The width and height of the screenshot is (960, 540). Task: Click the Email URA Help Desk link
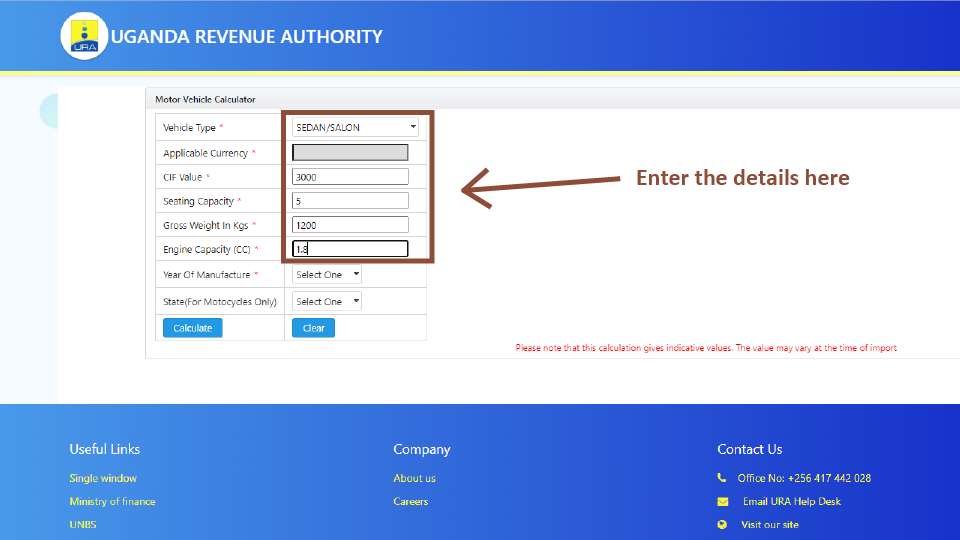792,501
